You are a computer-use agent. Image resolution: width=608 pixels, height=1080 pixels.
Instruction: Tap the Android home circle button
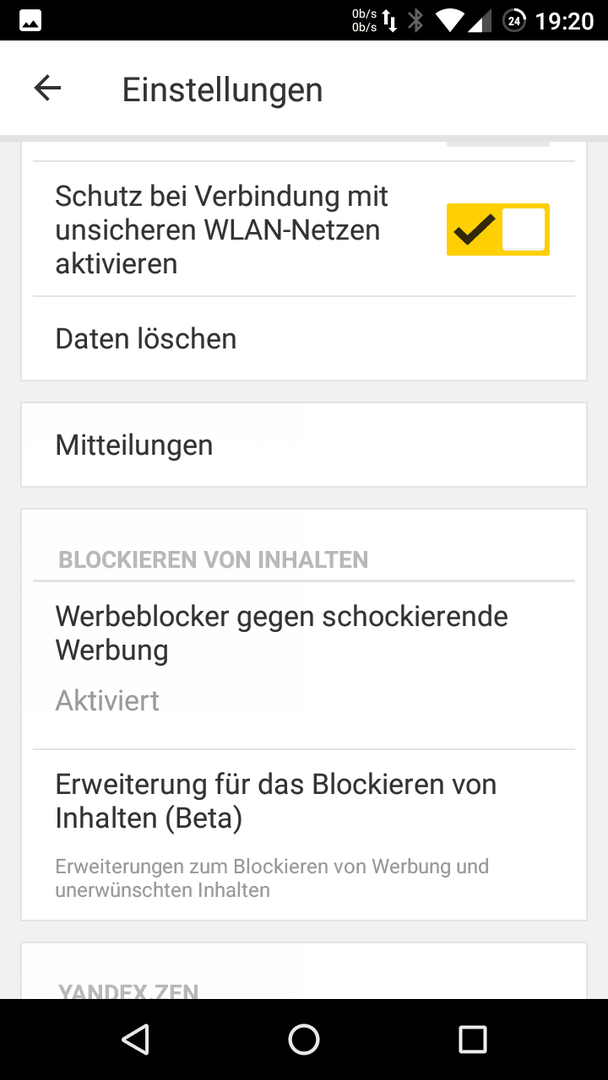pyautogui.click(x=304, y=1039)
